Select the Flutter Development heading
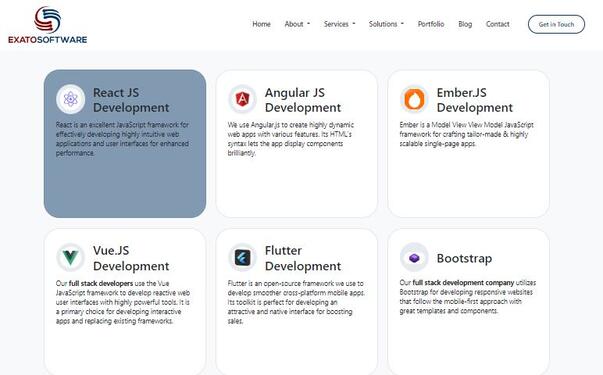This screenshot has height=375, width=603. [x=303, y=258]
